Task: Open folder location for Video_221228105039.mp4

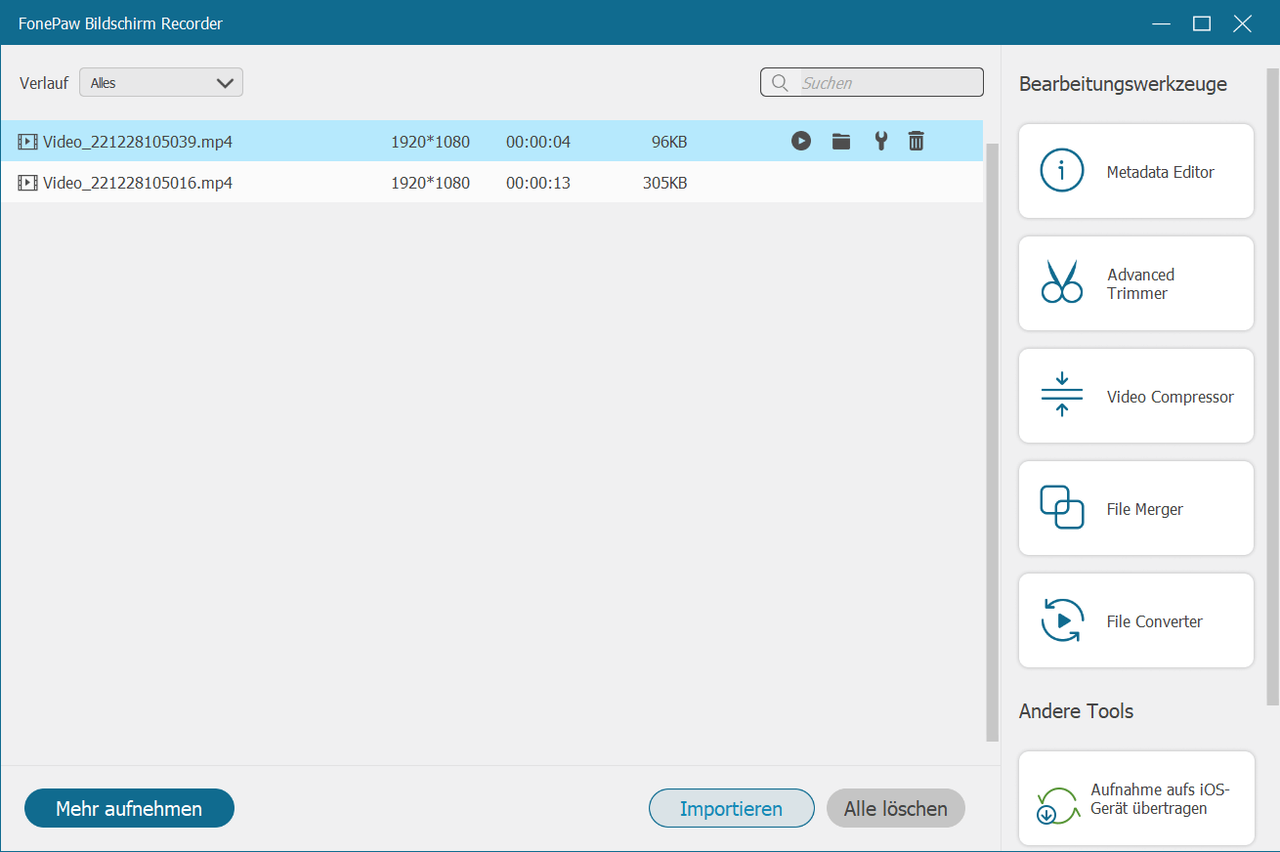Action: coord(841,141)
